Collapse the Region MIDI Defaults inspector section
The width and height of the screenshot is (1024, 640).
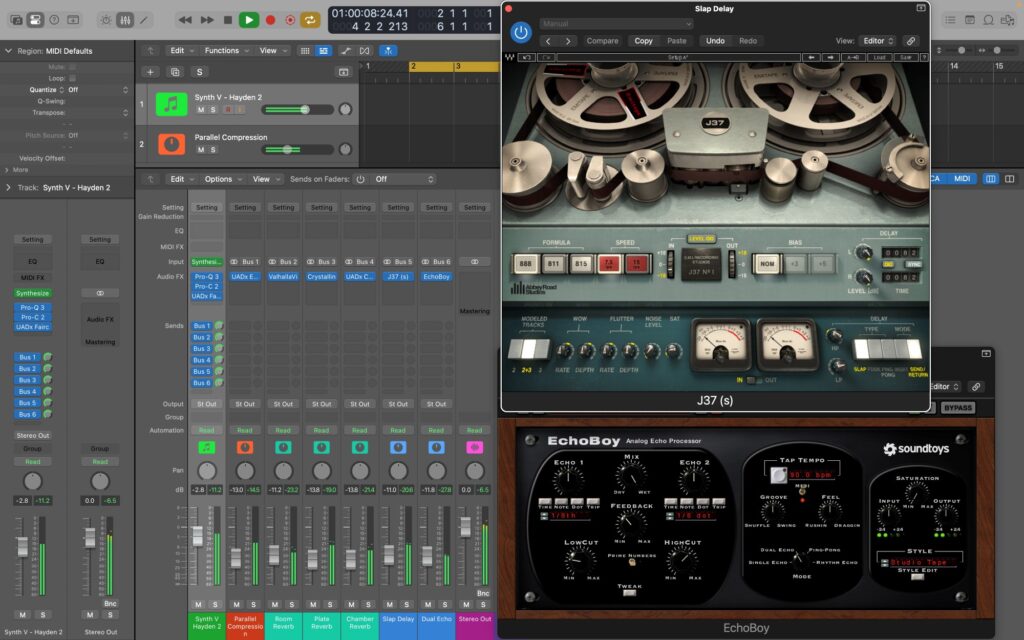tap(9, 50)
